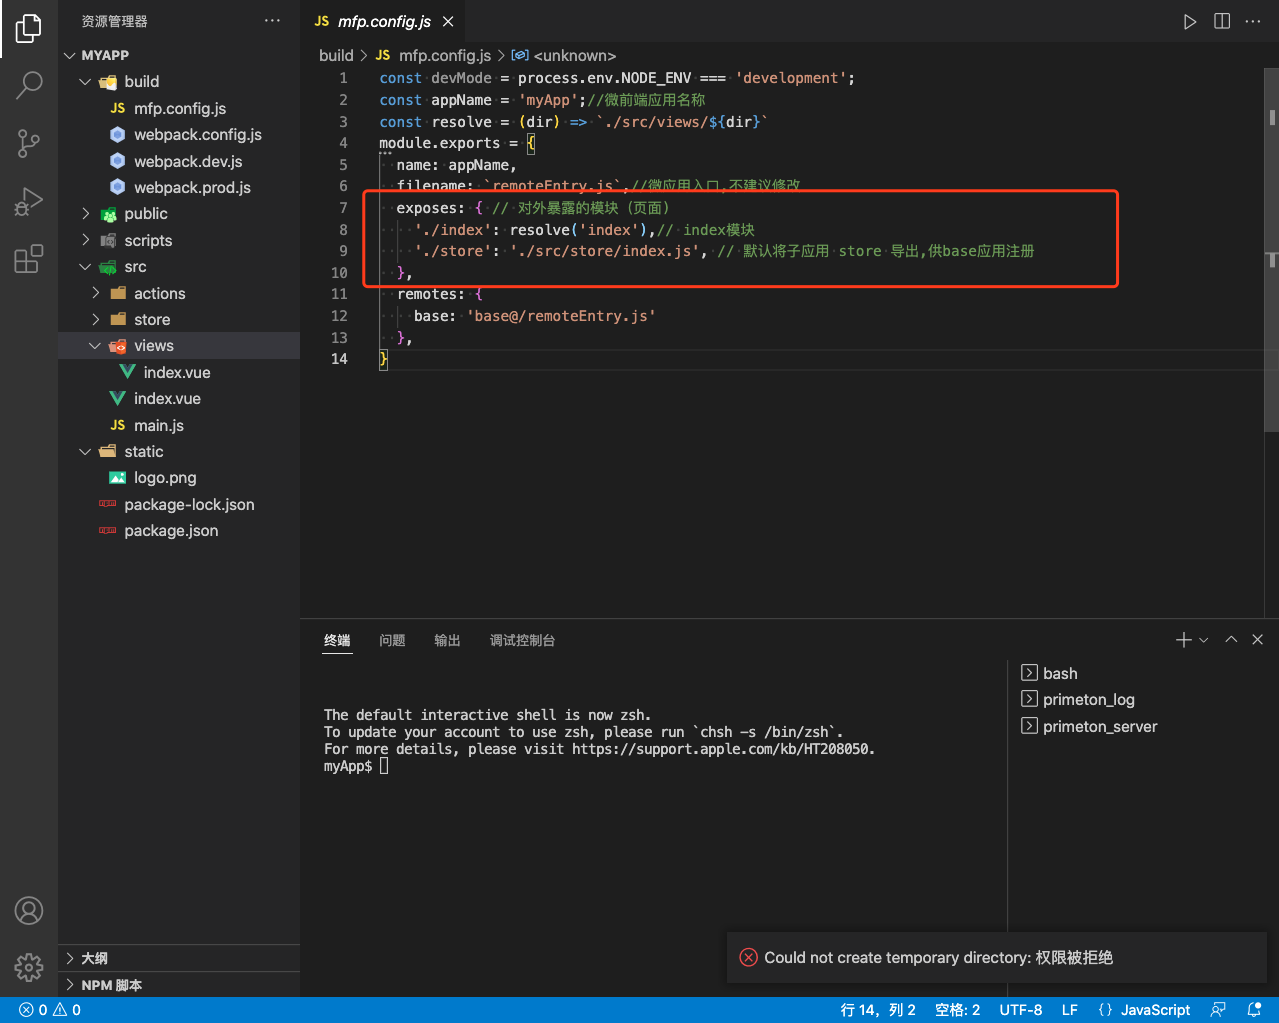Viewport: 1279px width, 1023px height.
Task: Click UTF-8 encoding in status bar
Action: point(1020,1010)
